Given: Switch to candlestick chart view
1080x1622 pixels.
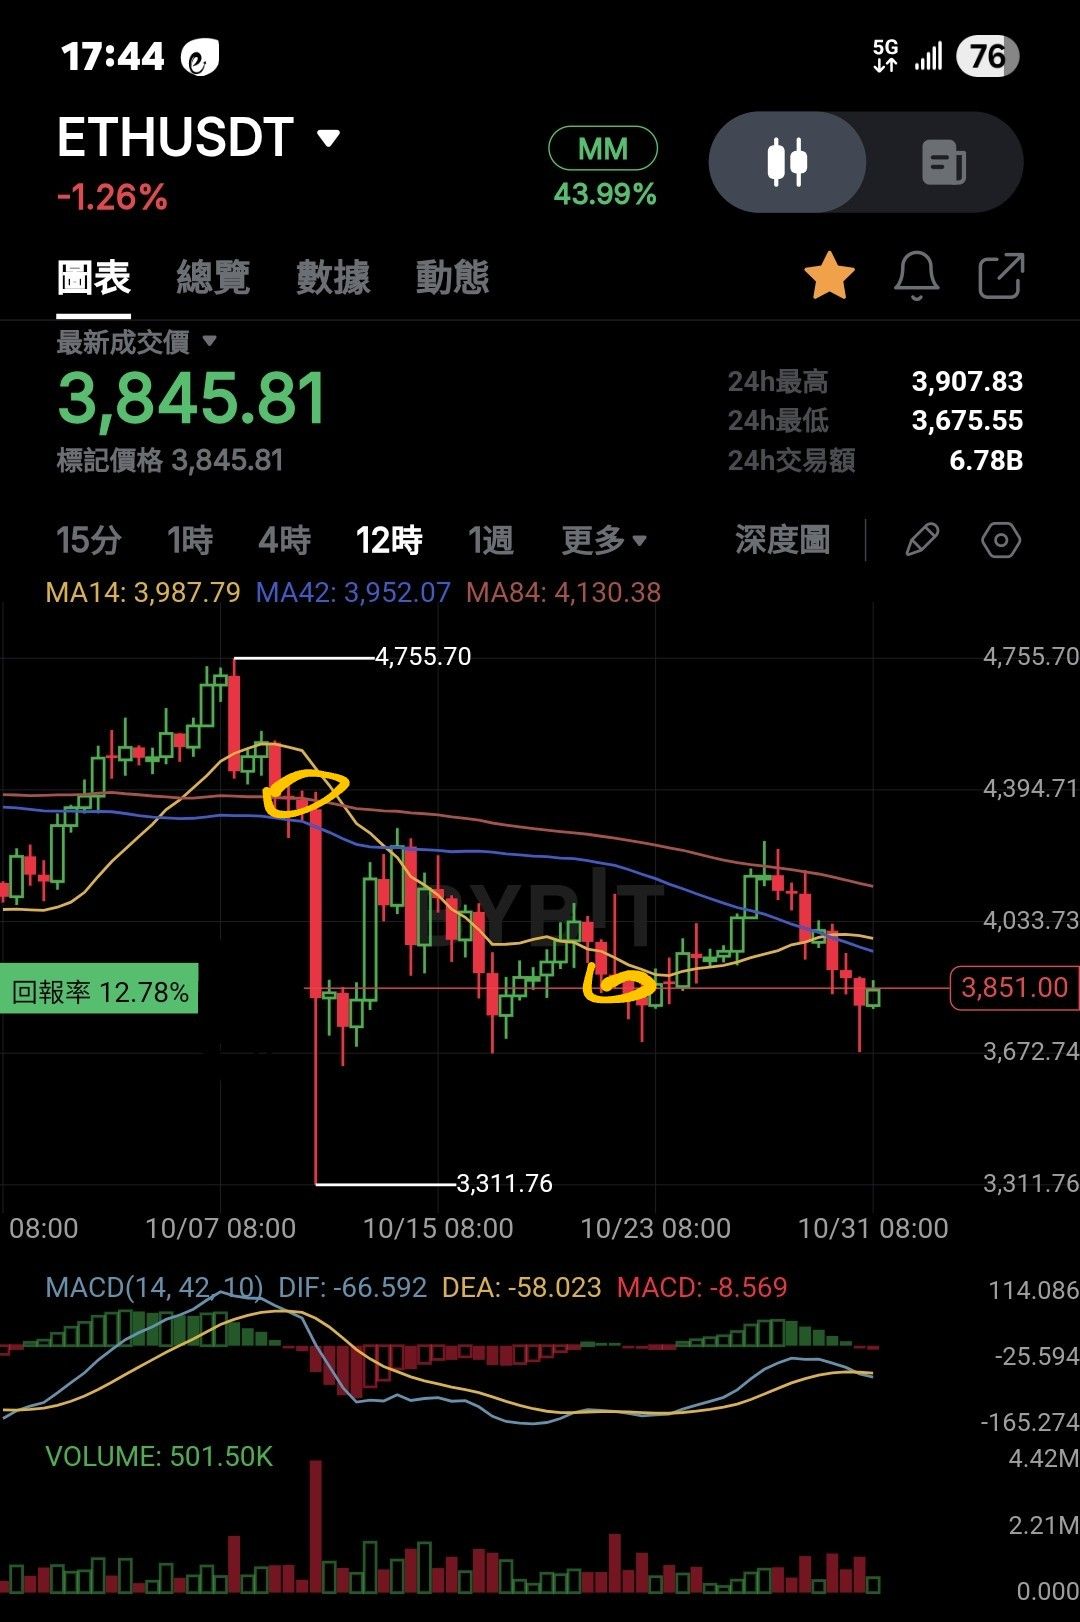Looking at the screenshot, I should (x=787, y=162).
